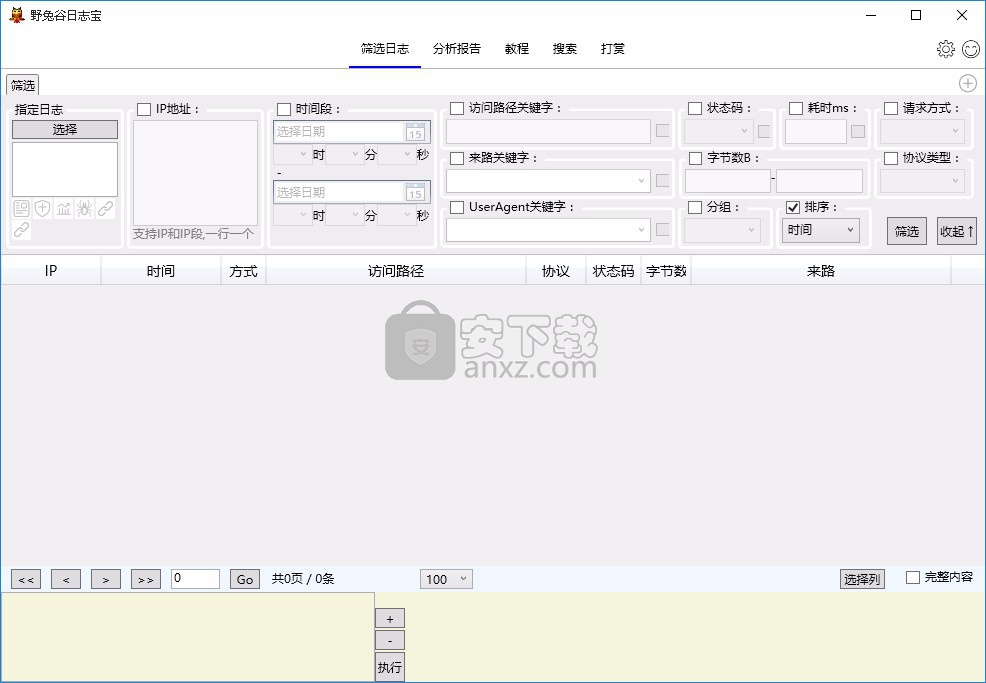Select the 筛选 sub-tab
Viewport: 986px width, 683px height.
click(23, 85)
